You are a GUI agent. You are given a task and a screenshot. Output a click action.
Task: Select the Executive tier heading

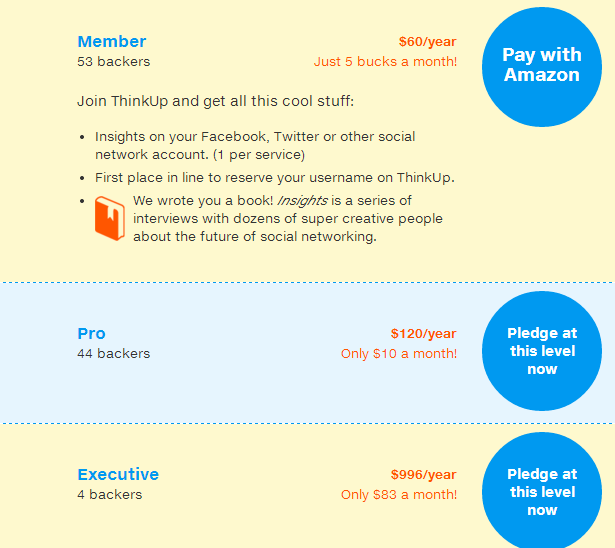pos(118,474)
